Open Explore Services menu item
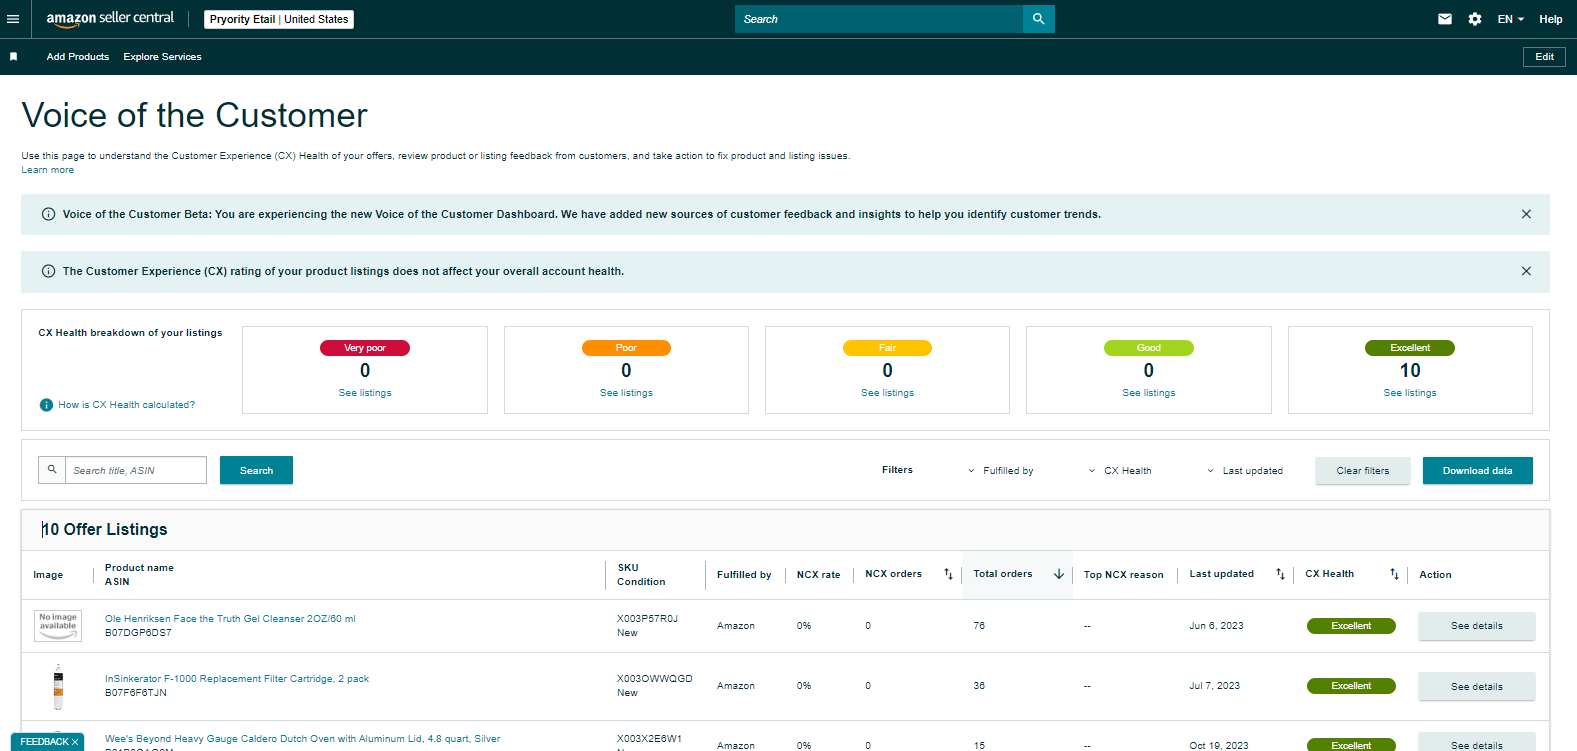Image resolution: width=1577 pixels, height=751 pixels. point(162,57)
